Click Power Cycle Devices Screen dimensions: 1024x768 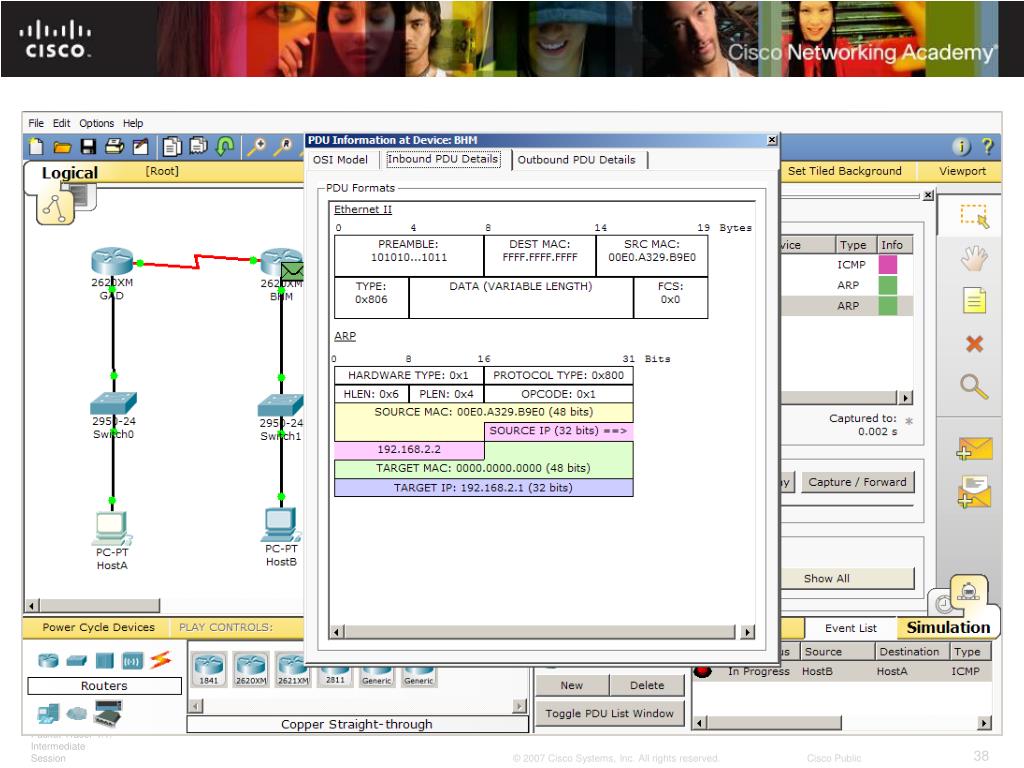tap(99, 627)
